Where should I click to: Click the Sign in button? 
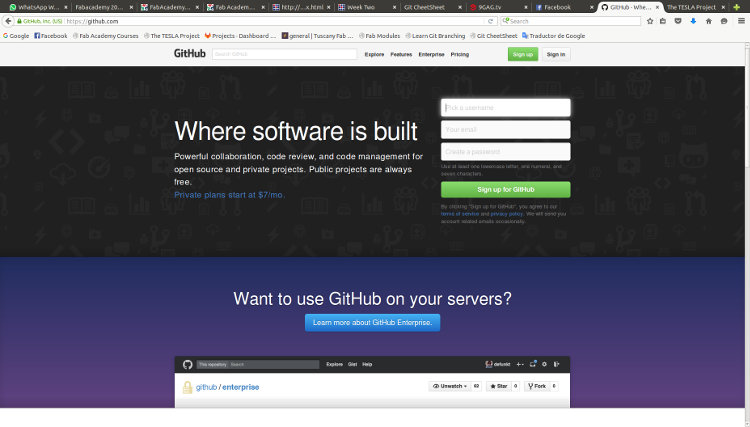point(556,55)
